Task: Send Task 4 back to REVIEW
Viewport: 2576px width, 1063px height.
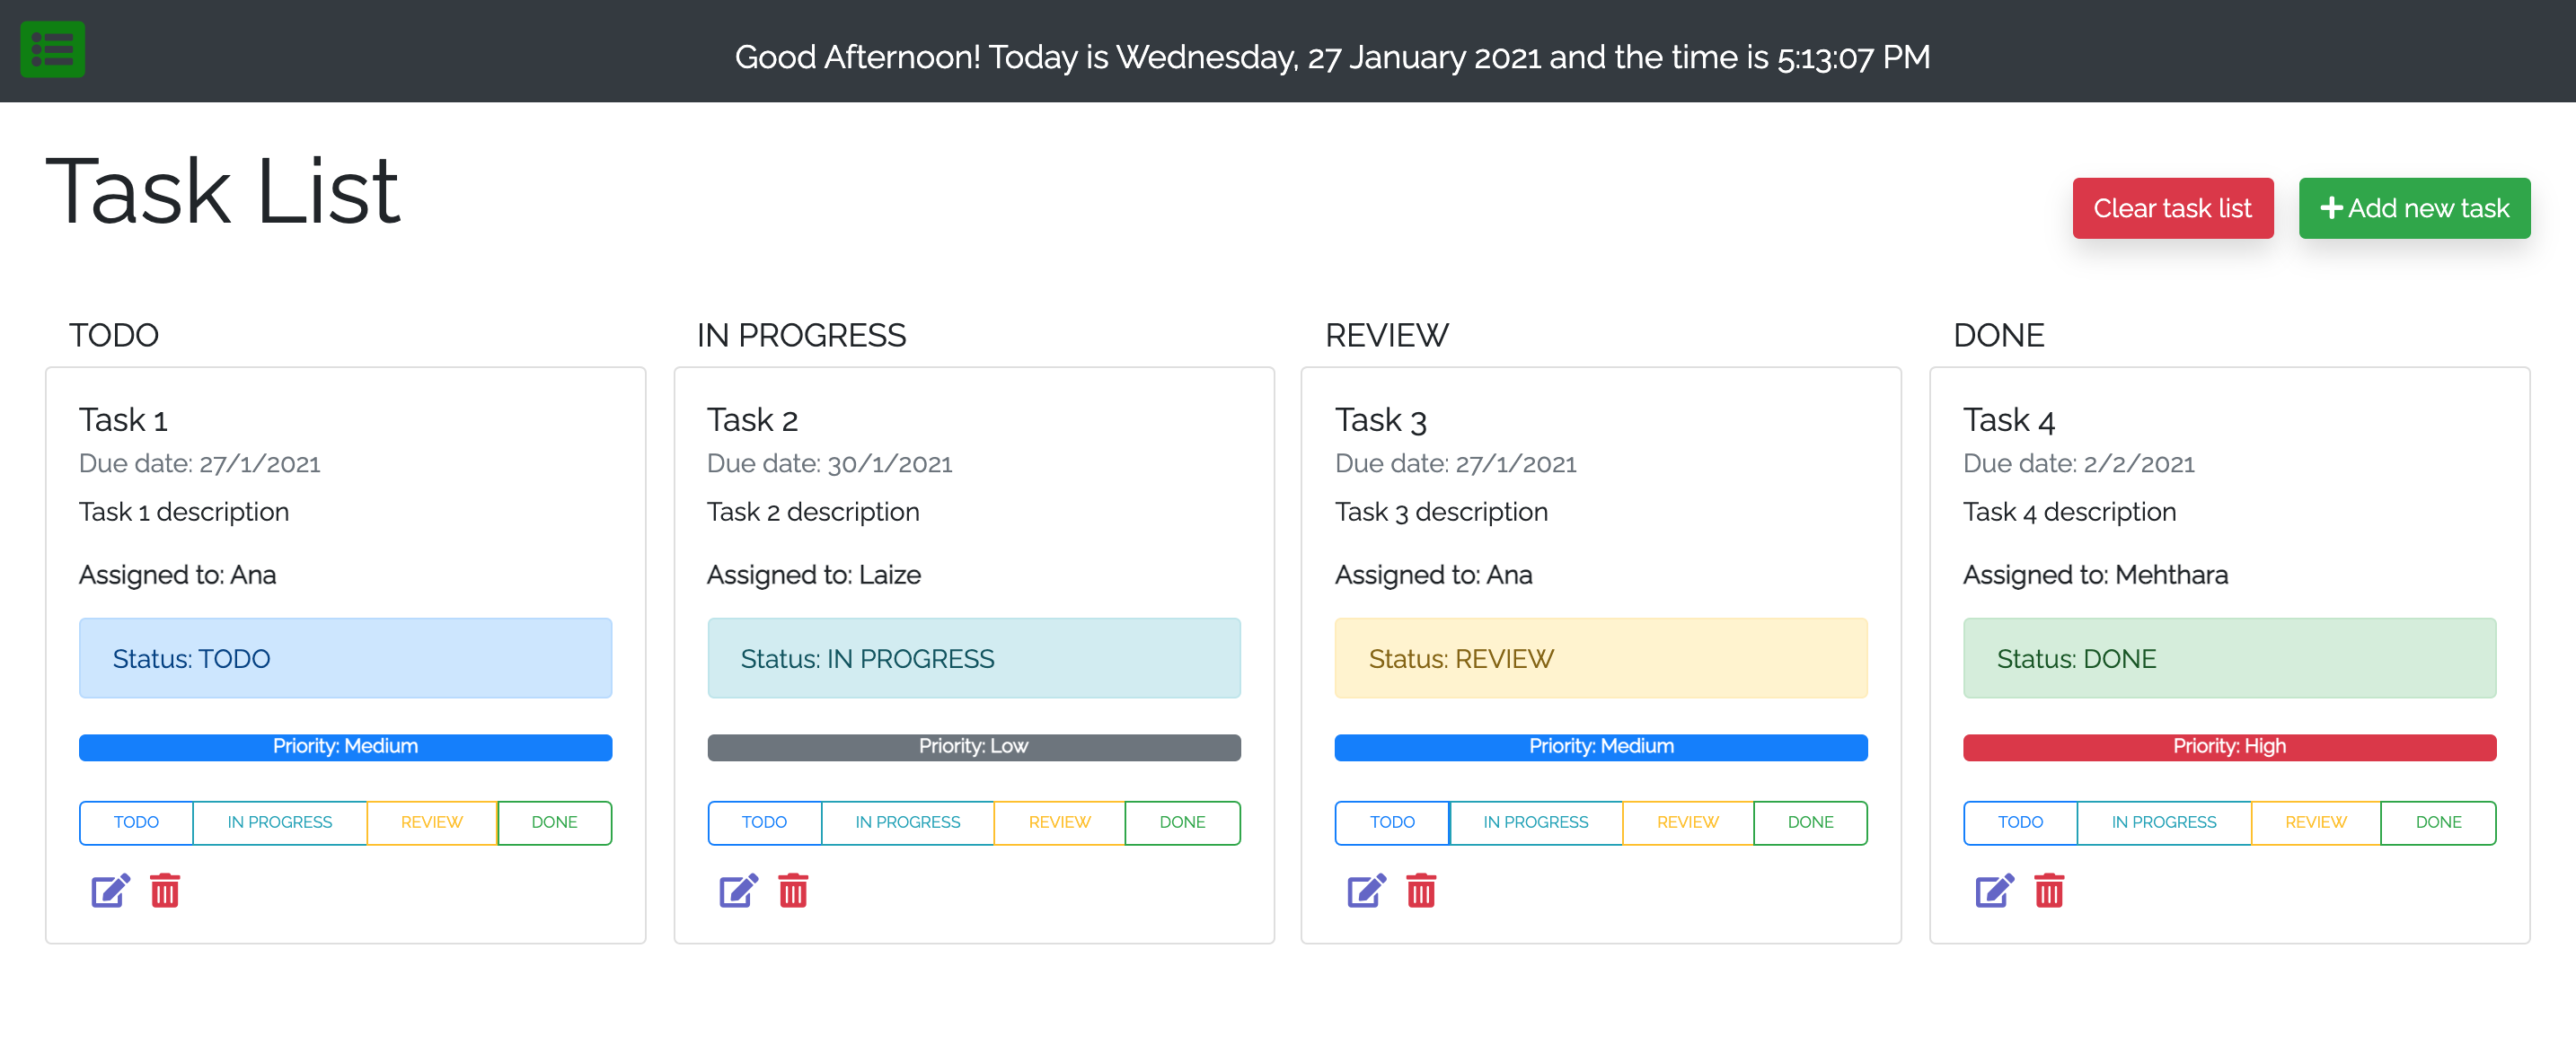Action: [2314, 822]
